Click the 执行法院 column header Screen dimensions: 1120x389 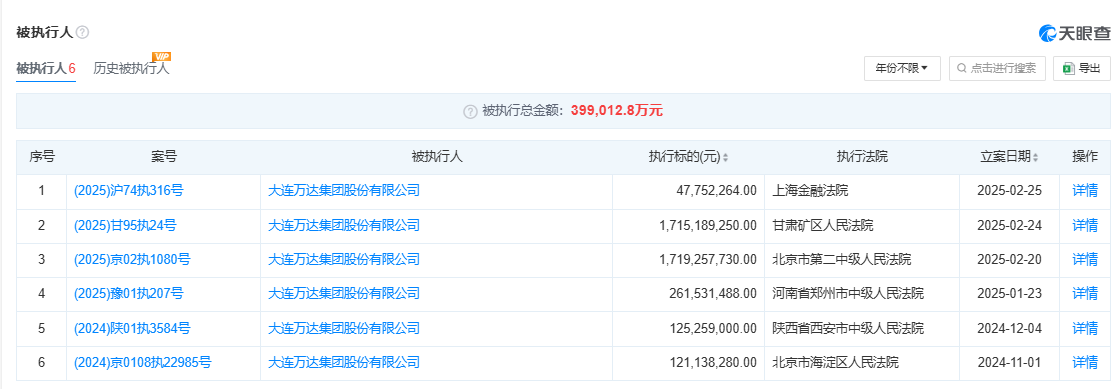[862, 158]
